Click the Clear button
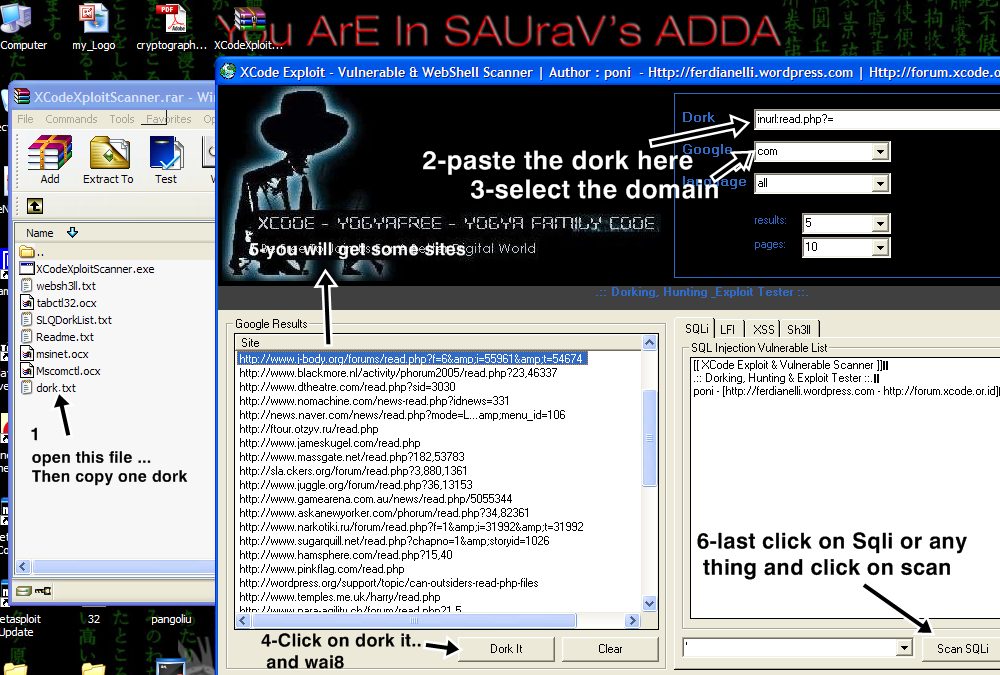Screen dimensions: 1000x675 tap(610, 649)
